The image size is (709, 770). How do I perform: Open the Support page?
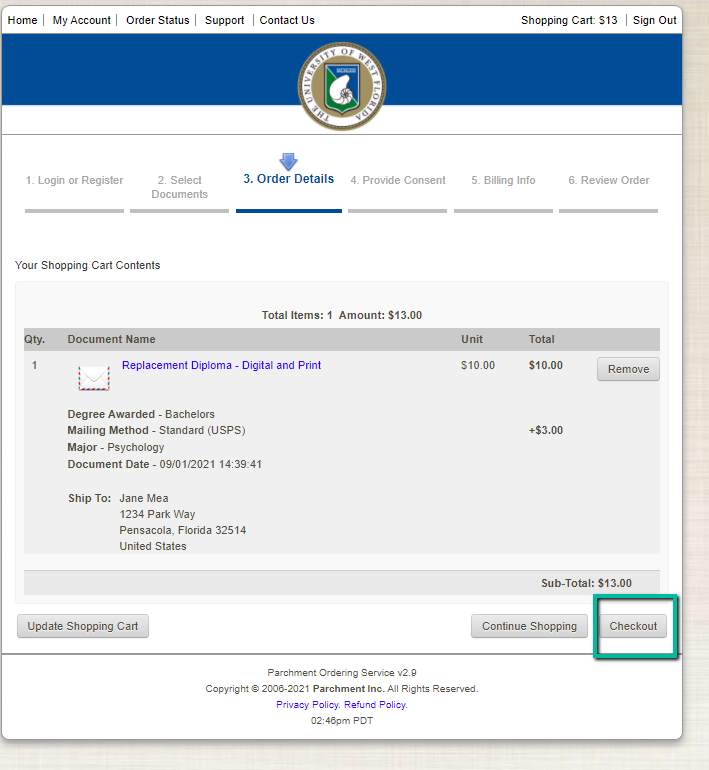click(224, 20)
